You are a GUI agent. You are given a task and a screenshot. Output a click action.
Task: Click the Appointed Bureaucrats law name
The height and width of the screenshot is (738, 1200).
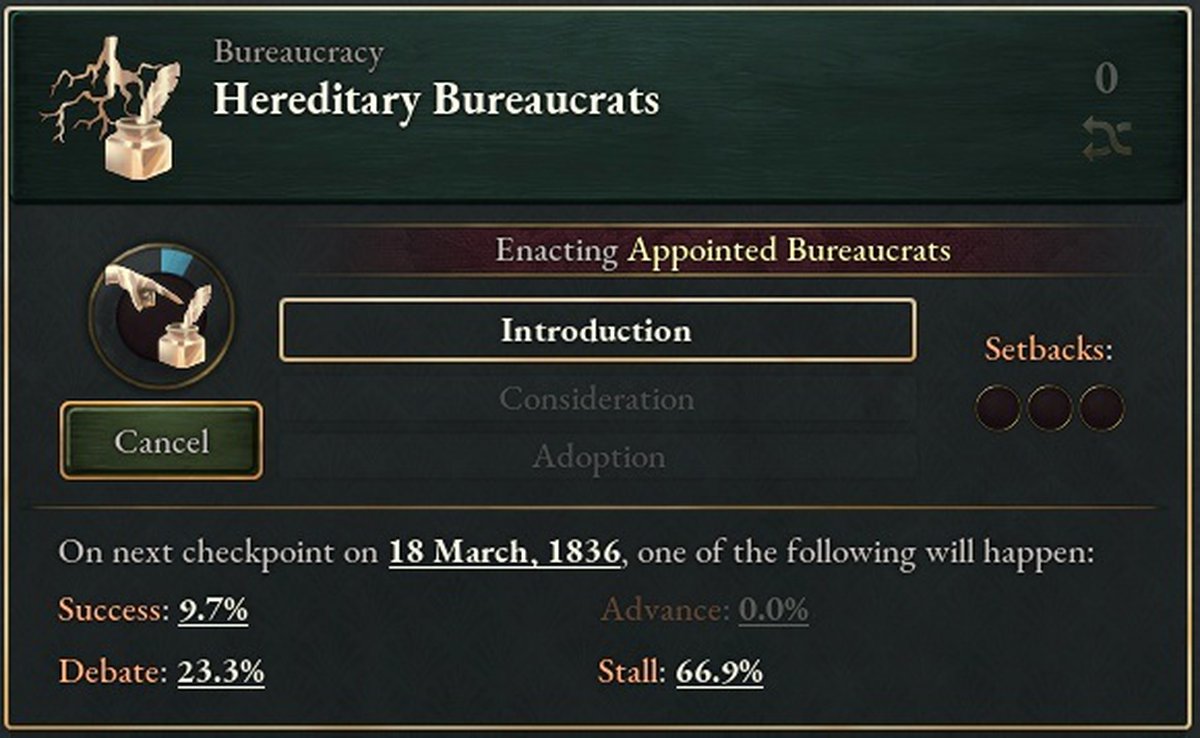(x=788, y=250)
